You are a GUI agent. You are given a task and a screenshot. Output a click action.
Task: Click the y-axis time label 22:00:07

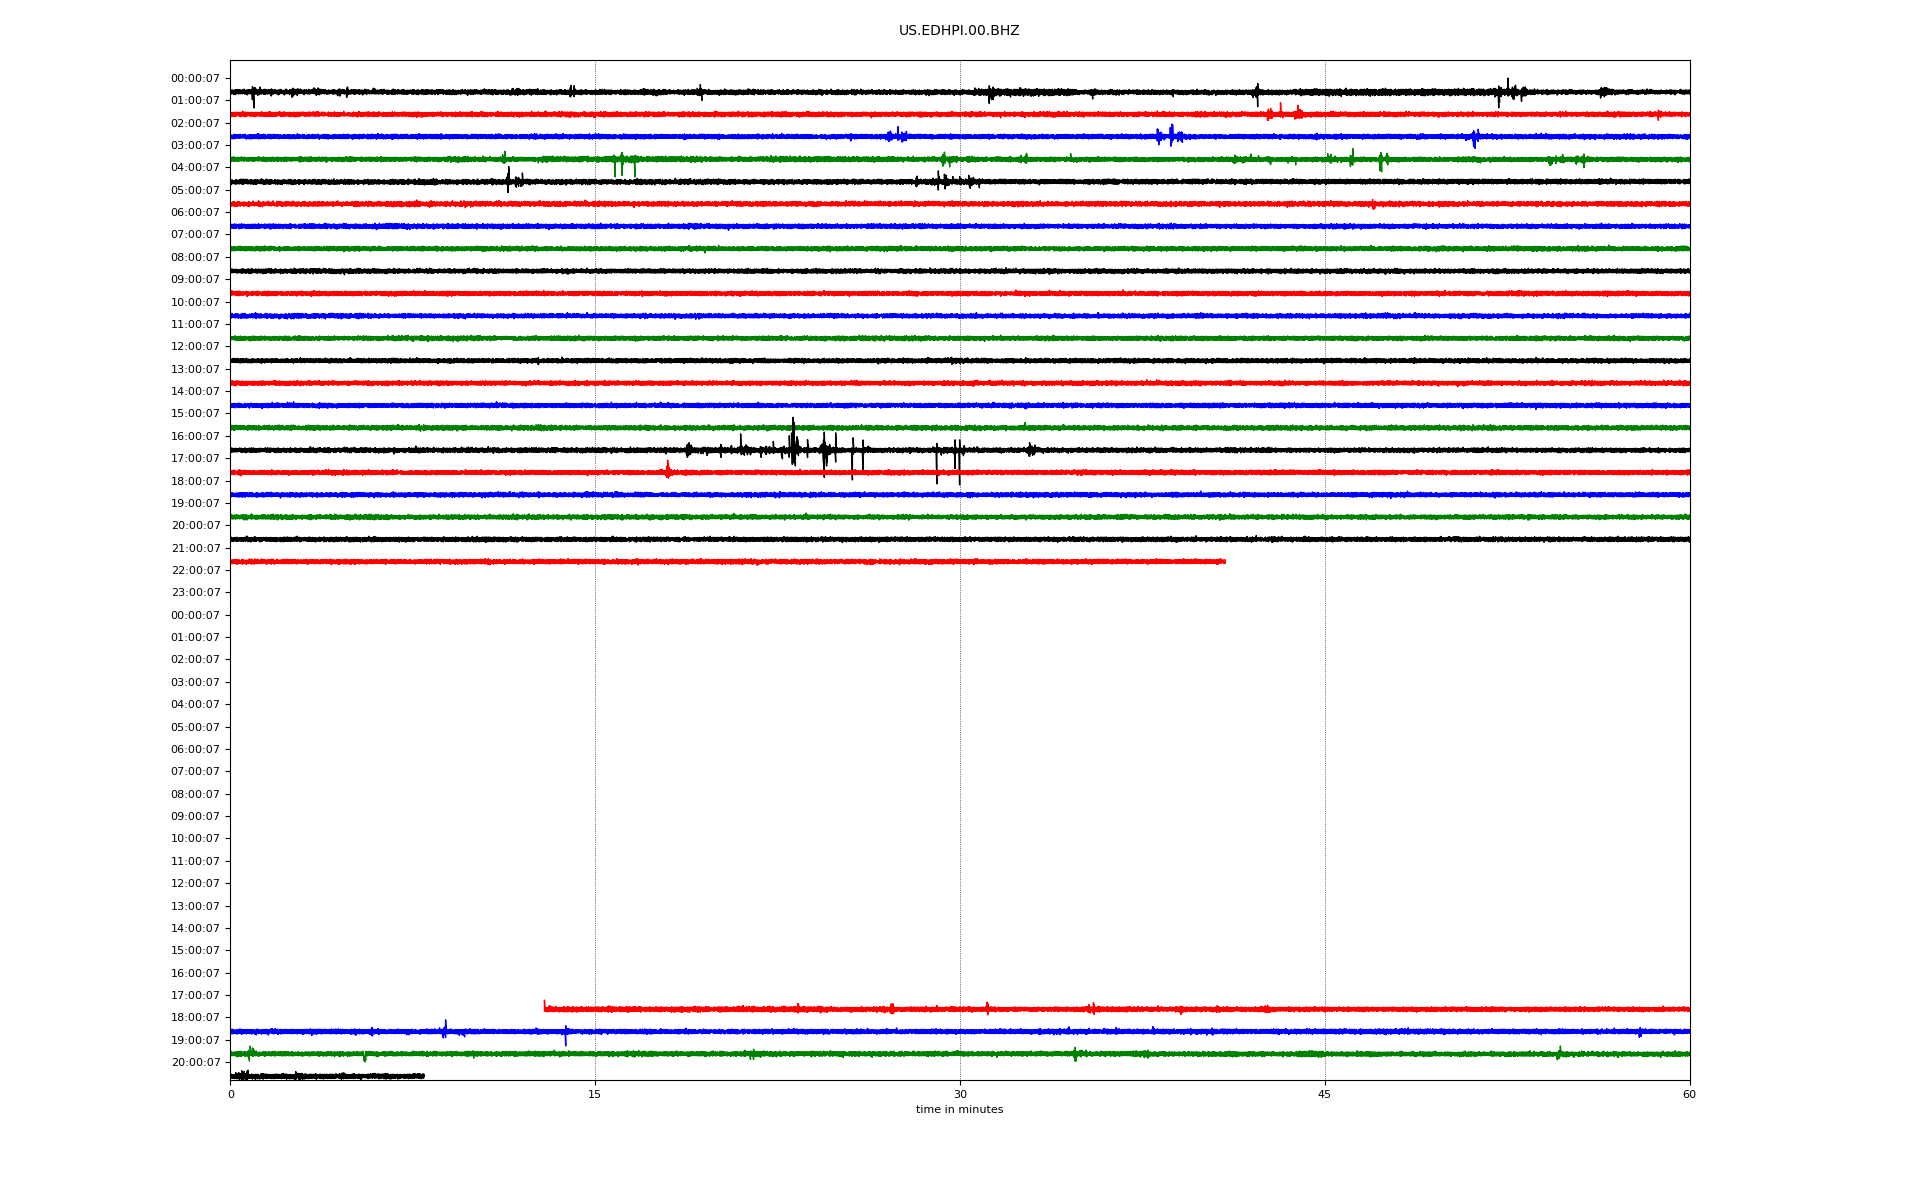click(195, 571)
